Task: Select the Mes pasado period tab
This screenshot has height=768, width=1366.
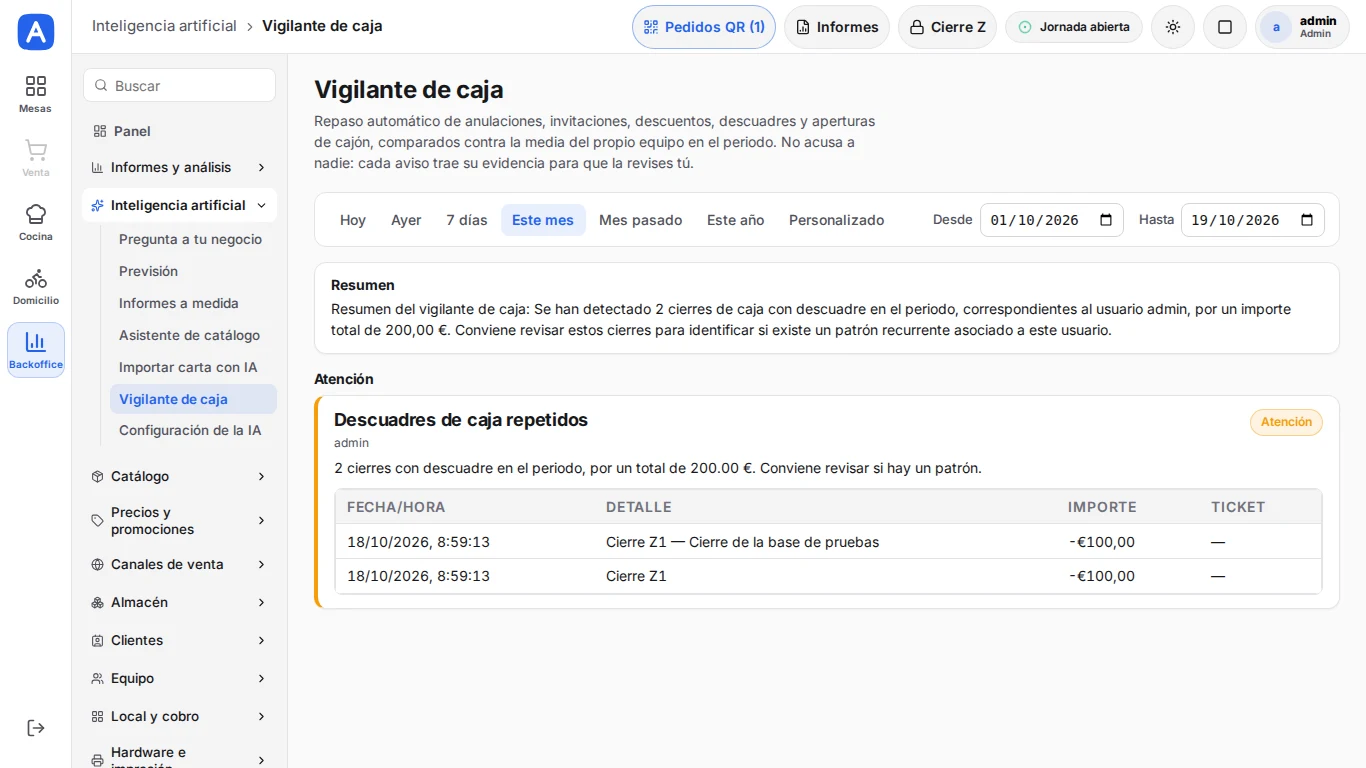Action: tap(641, 220)
